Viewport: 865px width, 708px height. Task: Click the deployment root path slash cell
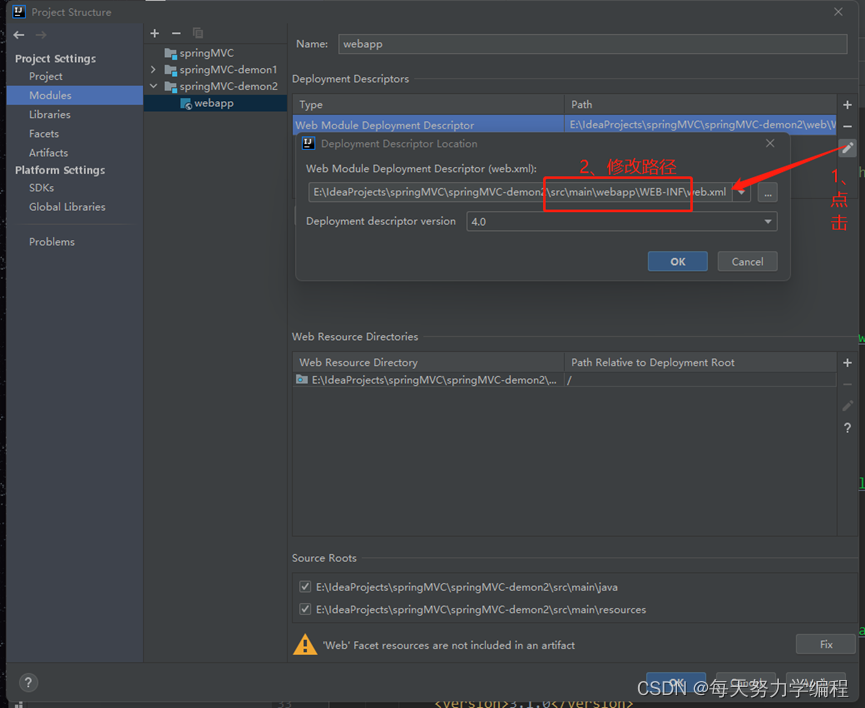click(700, 380)
